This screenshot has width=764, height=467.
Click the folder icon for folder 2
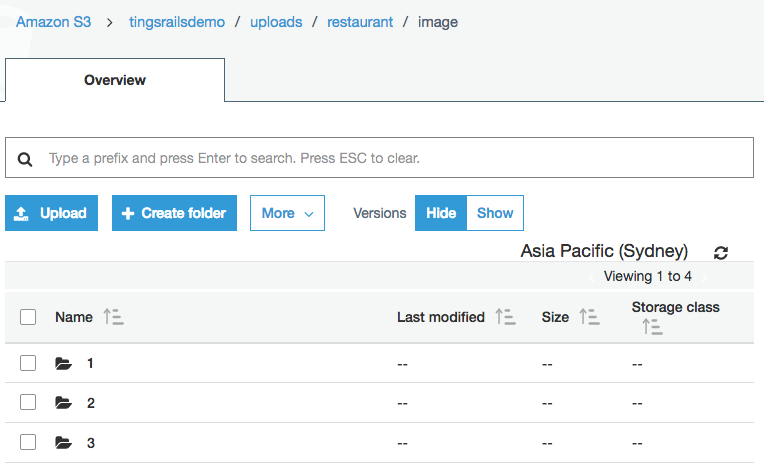click(64, 403)
